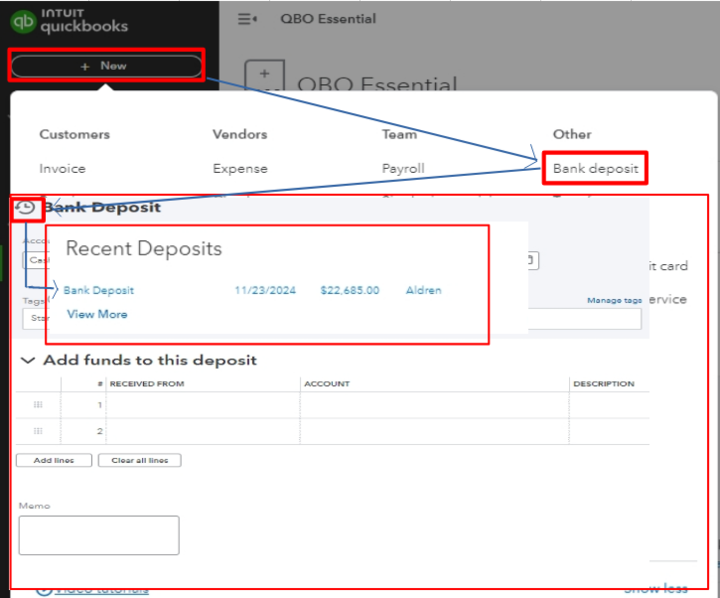720x598 pixels.
Task: Select Bank deposit under Other
Action: [596, 169]
